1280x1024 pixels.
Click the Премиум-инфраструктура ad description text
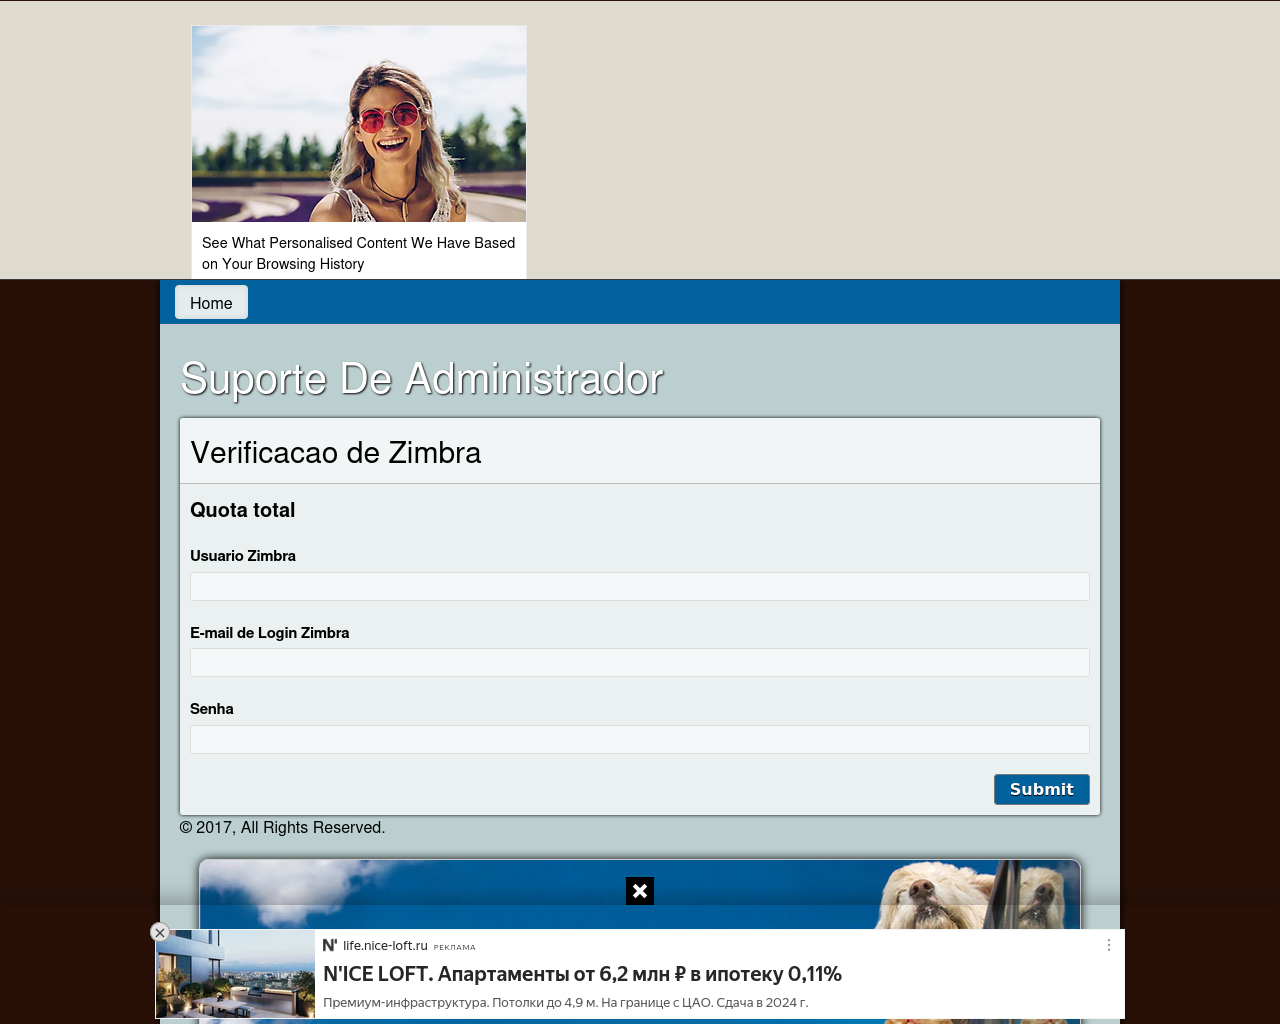[565, 1002]
